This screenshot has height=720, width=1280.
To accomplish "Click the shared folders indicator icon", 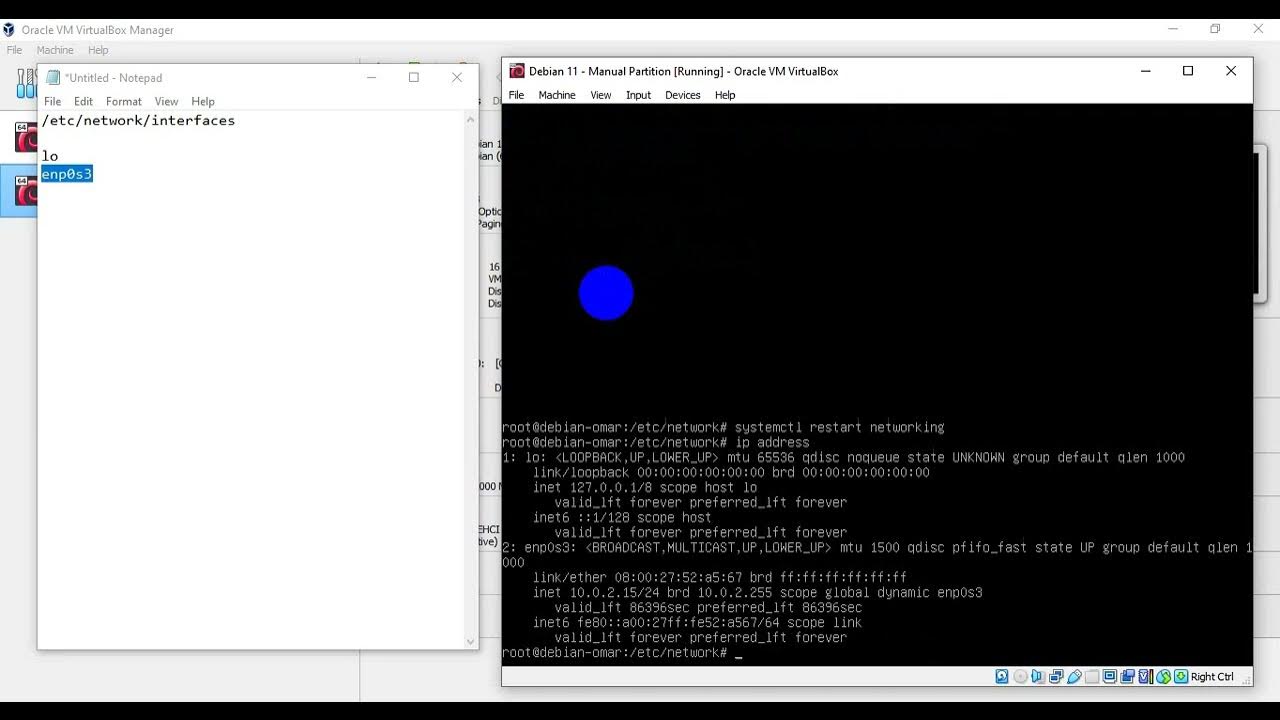I will tap(1092, 677).
